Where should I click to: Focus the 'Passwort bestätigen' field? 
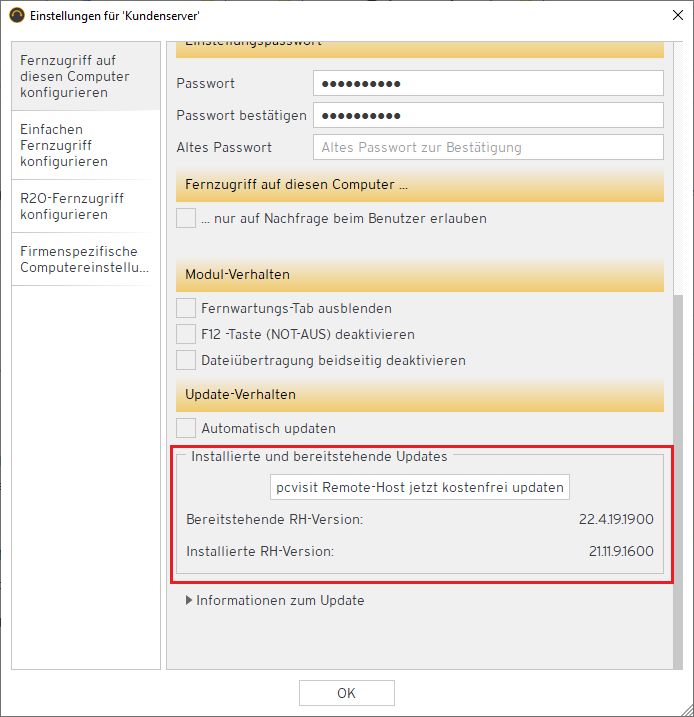pos(488,115)
